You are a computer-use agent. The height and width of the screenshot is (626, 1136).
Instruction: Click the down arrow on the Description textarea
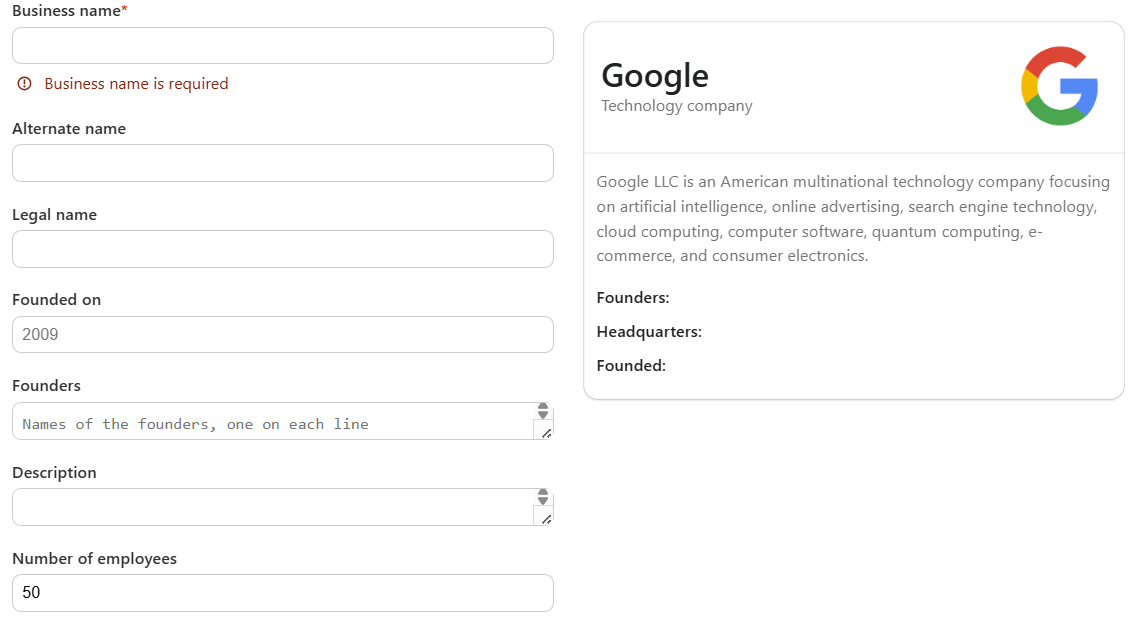[x=542, y=499]
